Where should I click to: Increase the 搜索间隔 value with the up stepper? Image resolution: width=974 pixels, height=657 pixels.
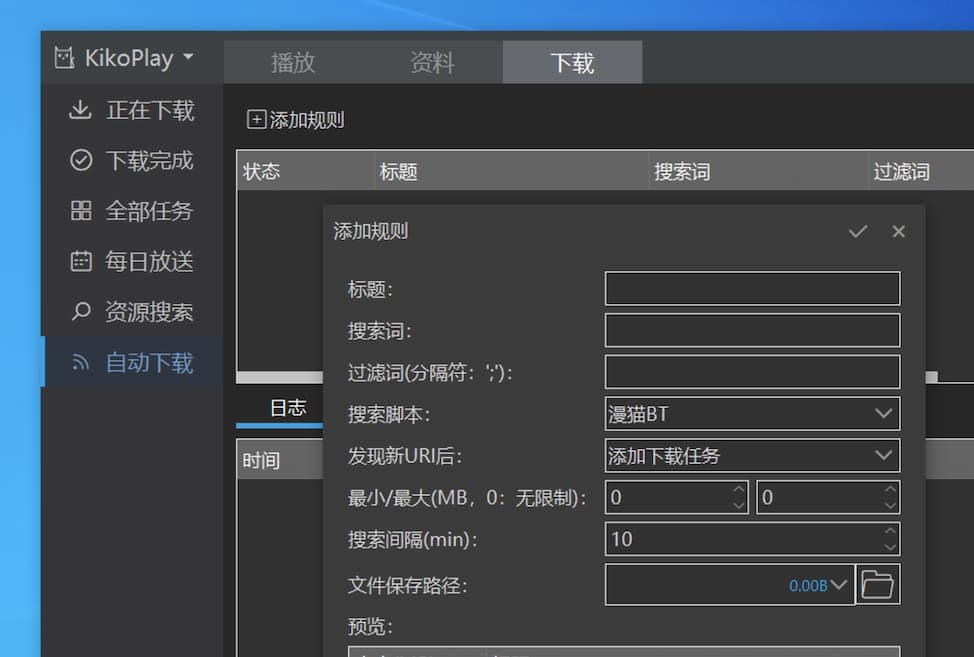click(889, 532)
